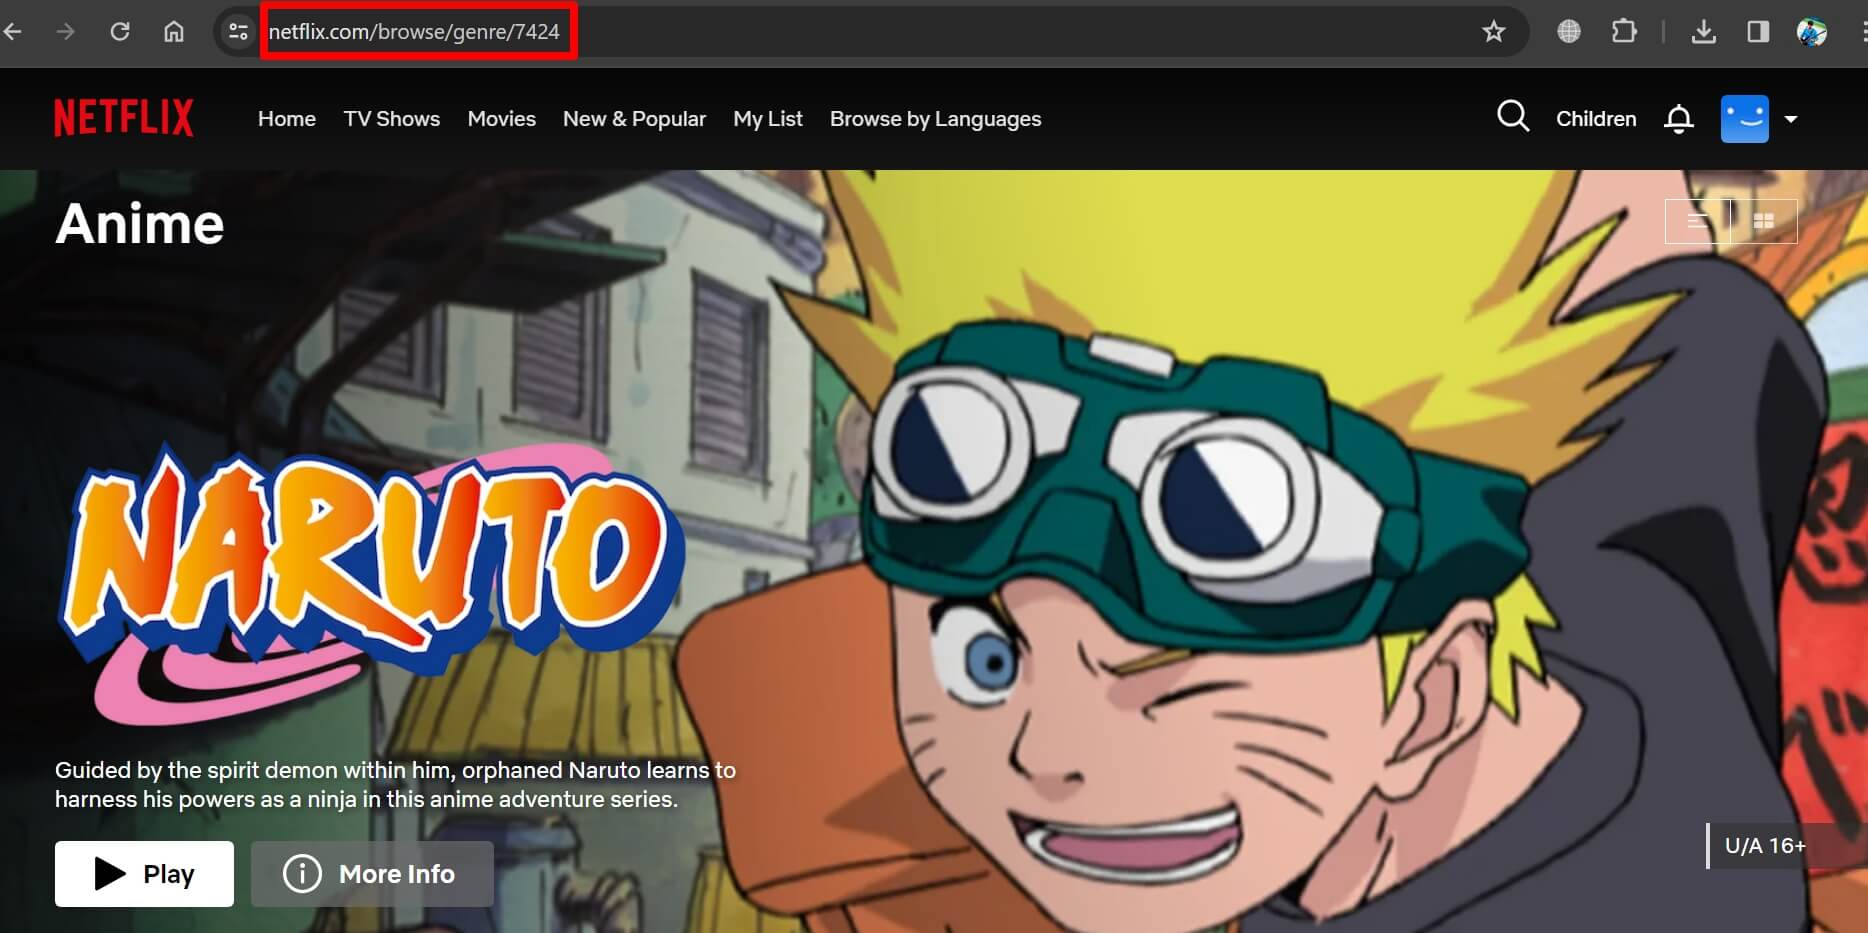Screen dimensions: 1868x933
Task: Go to the browser home page icon
Action: pos(174,32)
